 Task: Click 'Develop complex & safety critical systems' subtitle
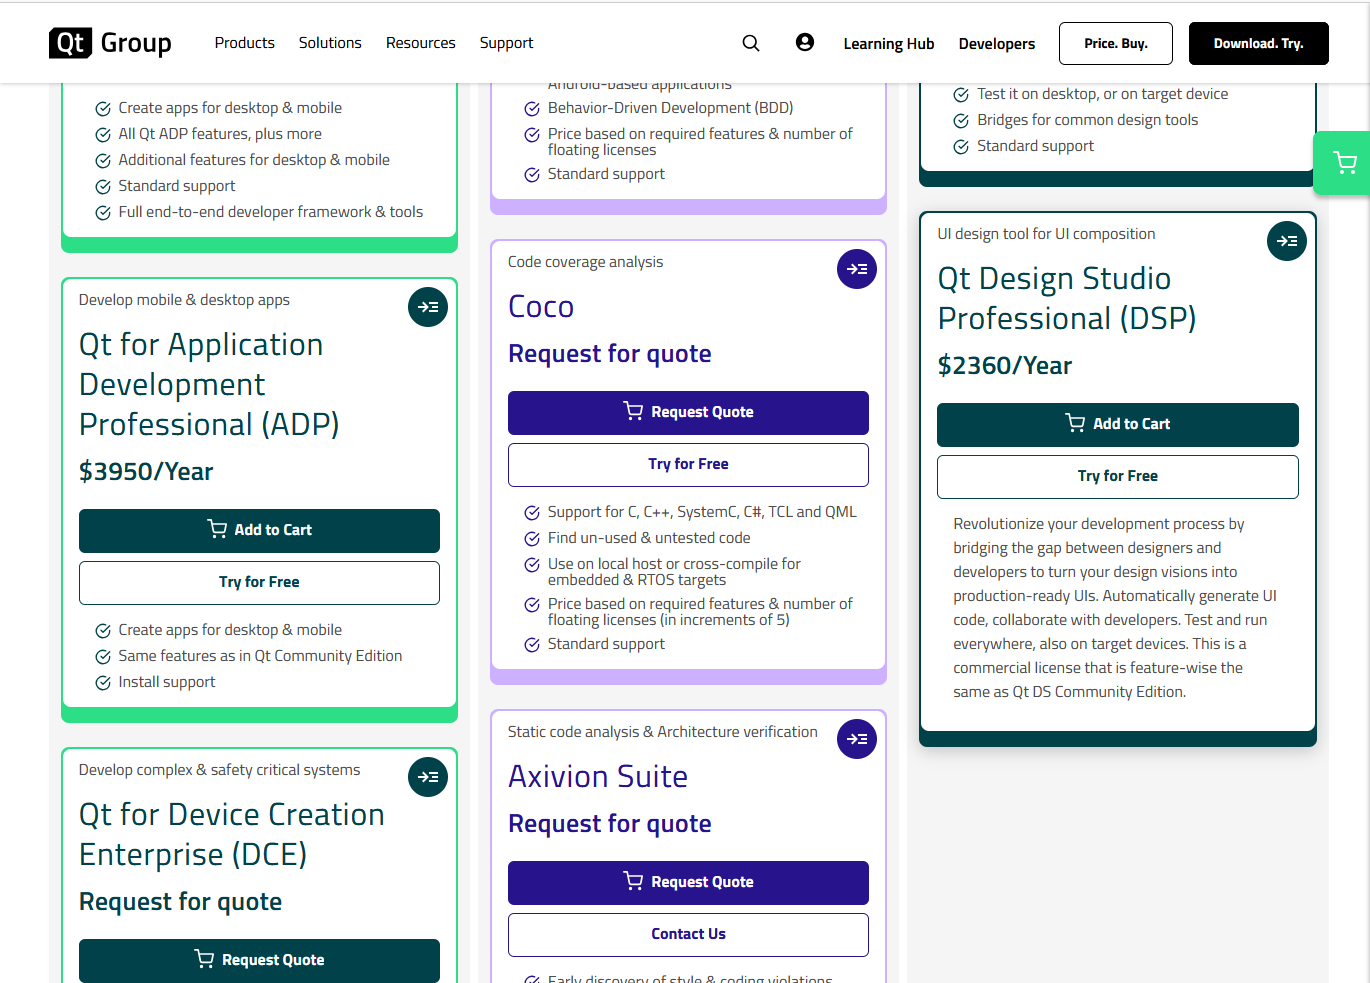tap(219, 770)
